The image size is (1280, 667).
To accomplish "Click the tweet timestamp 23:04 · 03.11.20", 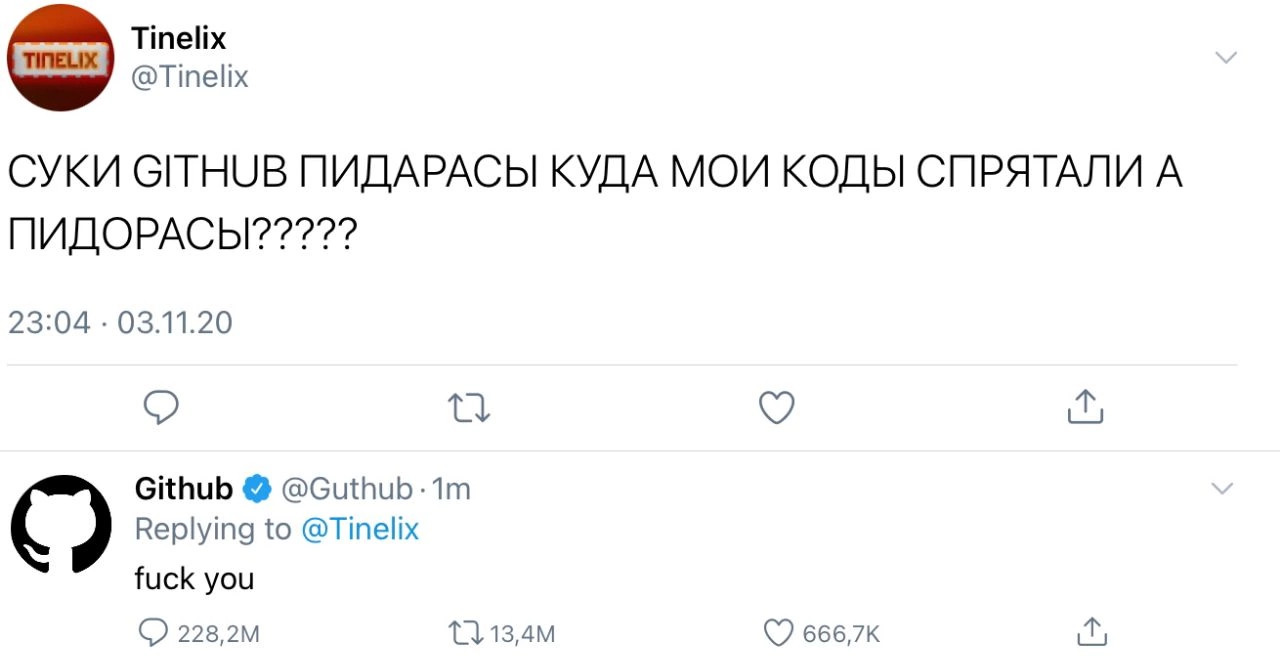I will 120,323.
